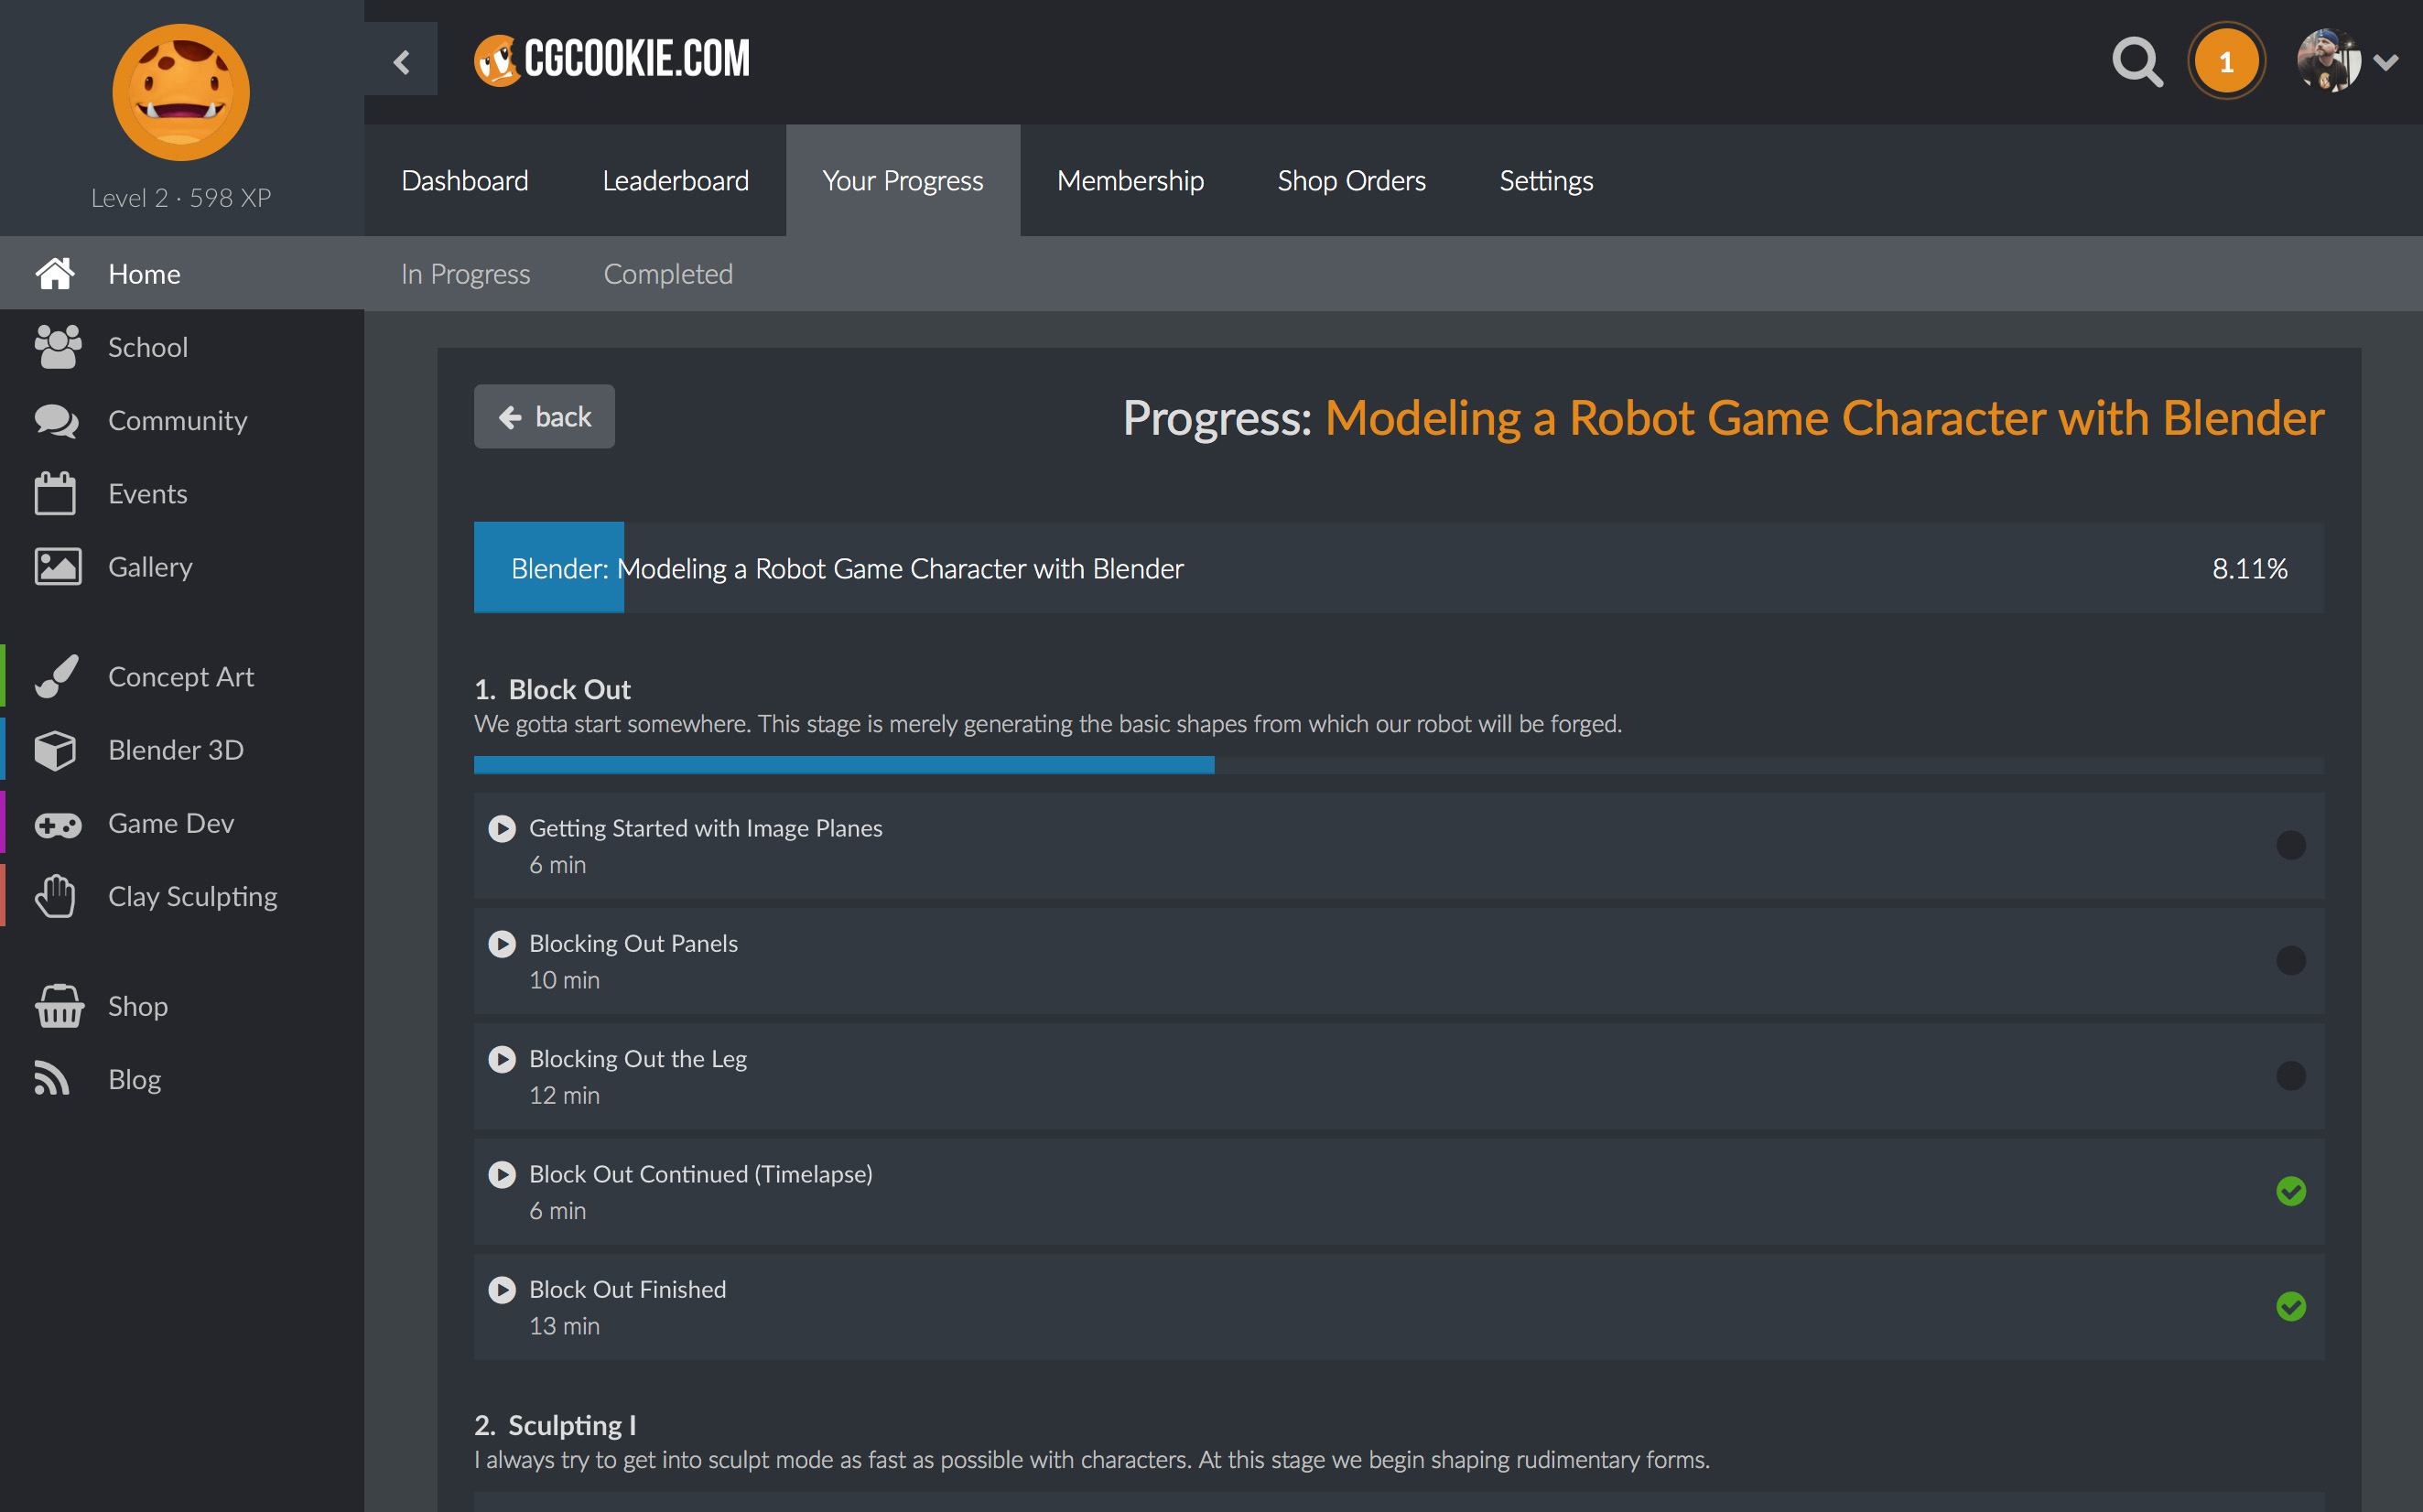Open the Membership tab
This screenshot has height=1512, width=2423.
tap(1130, 181)
